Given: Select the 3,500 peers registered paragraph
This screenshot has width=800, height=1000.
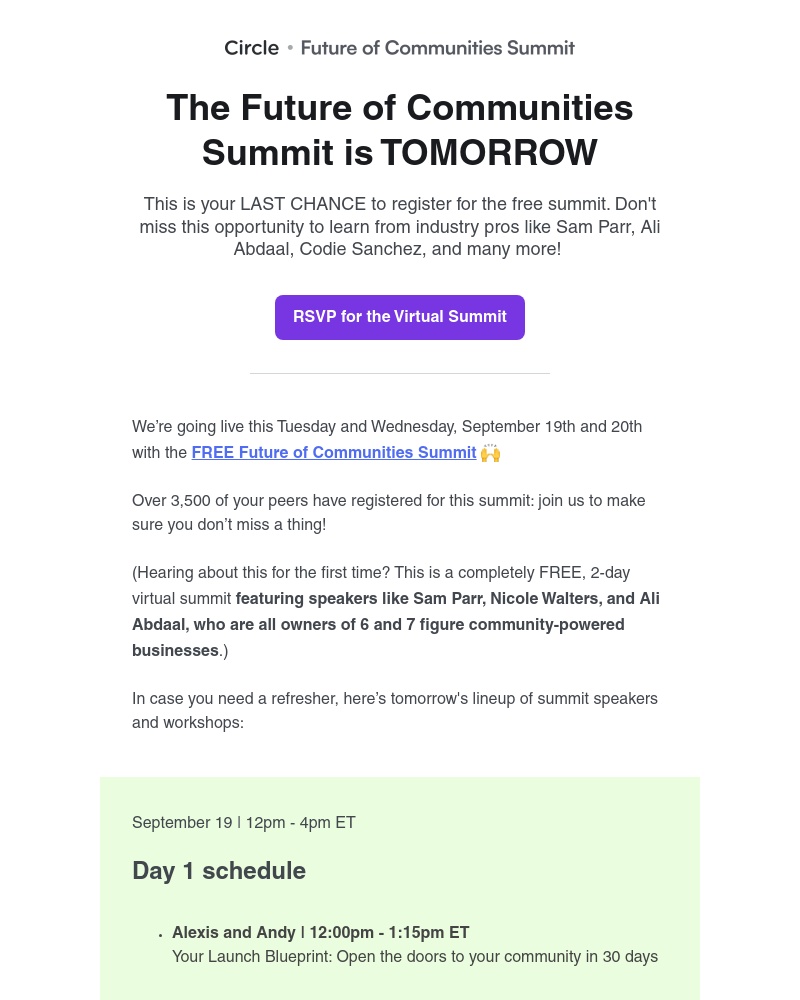Looking at the screenshot, I should (389, 512).
